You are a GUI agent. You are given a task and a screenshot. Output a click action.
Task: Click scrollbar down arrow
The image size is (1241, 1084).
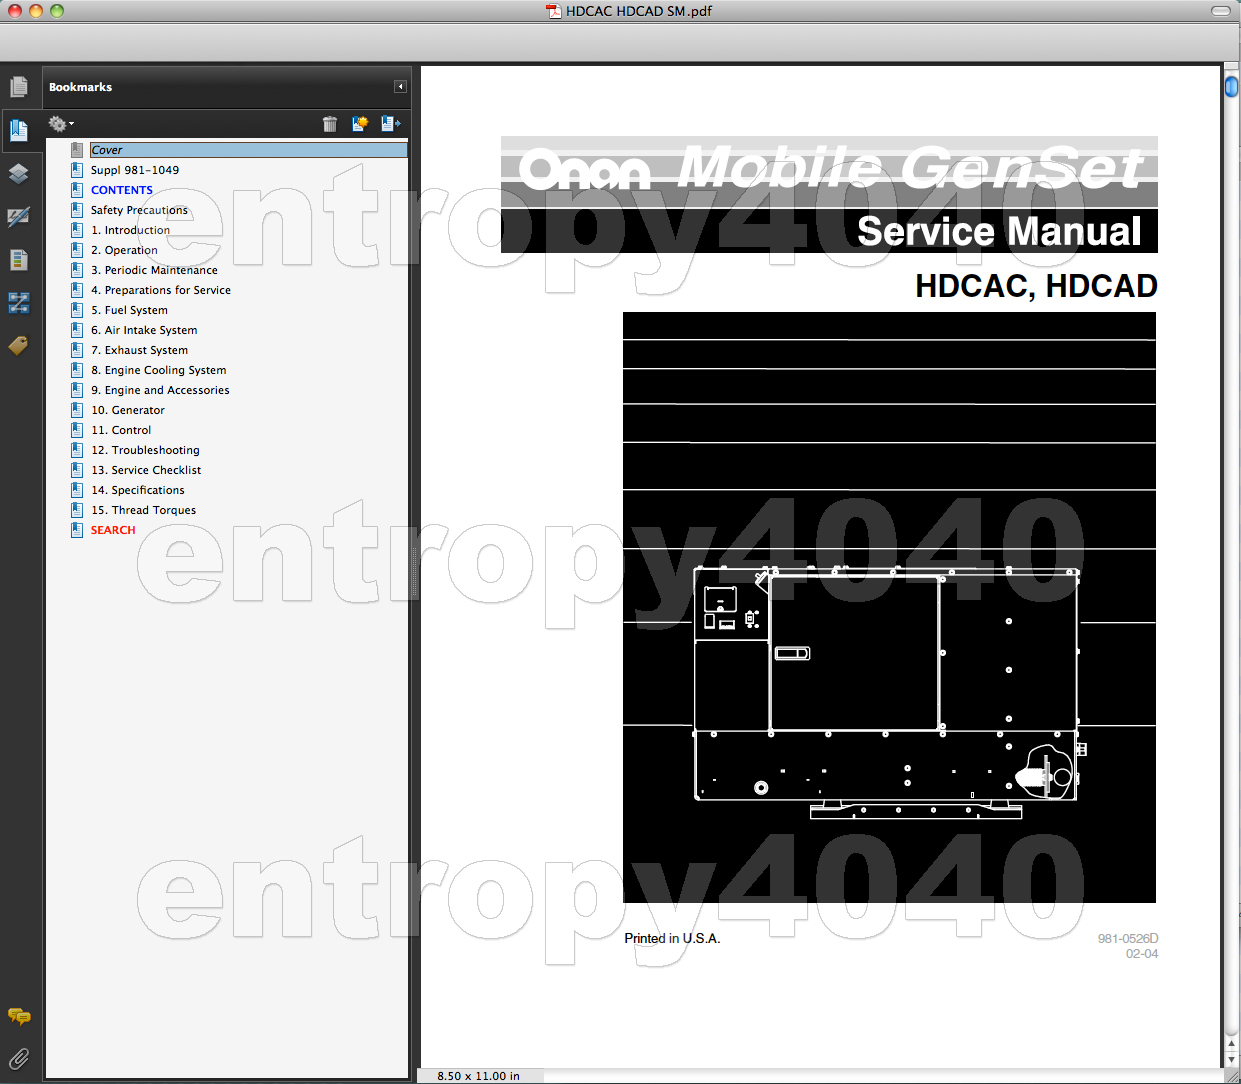(x=1232, y=1058)
